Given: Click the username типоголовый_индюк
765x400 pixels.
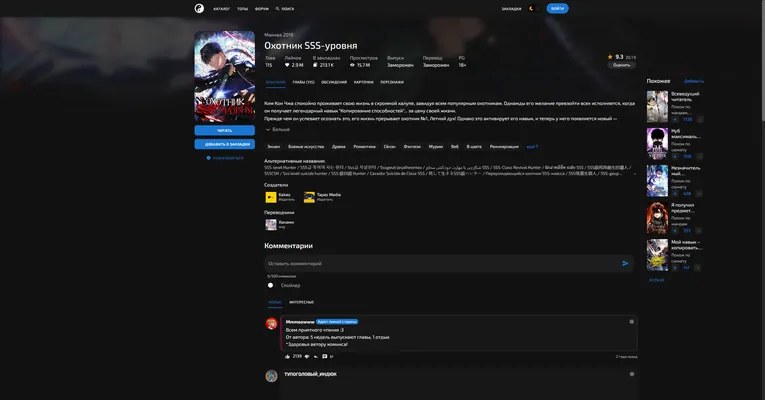Looking at the screenshot, I should tap(310, 374).
